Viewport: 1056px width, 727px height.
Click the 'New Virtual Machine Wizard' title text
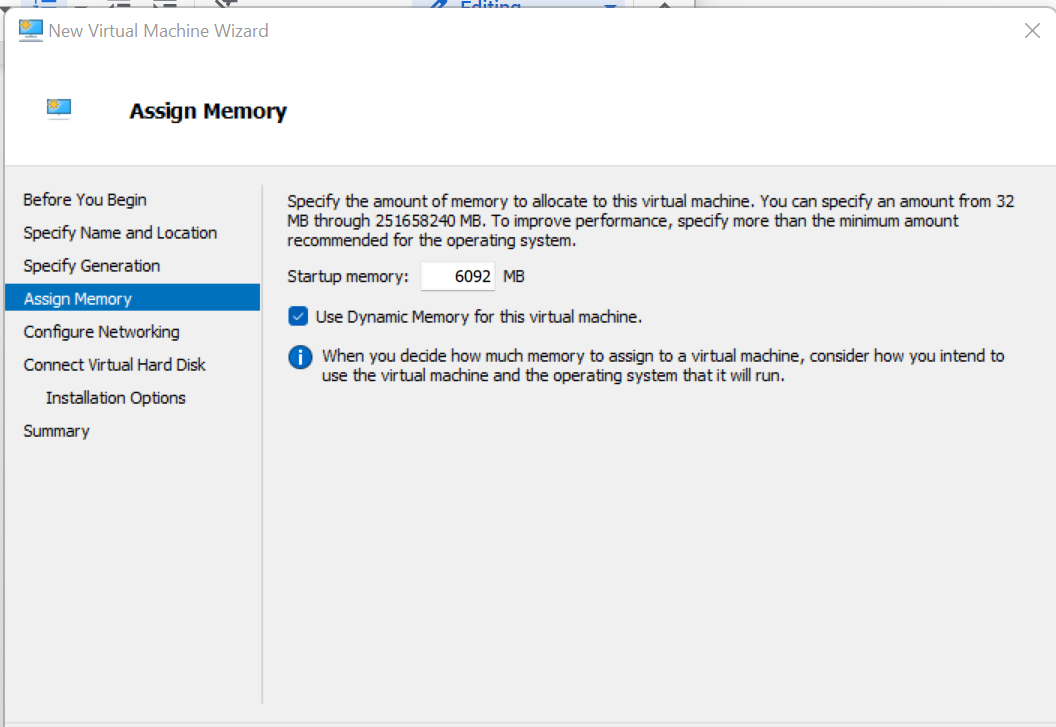coord(158,31)
